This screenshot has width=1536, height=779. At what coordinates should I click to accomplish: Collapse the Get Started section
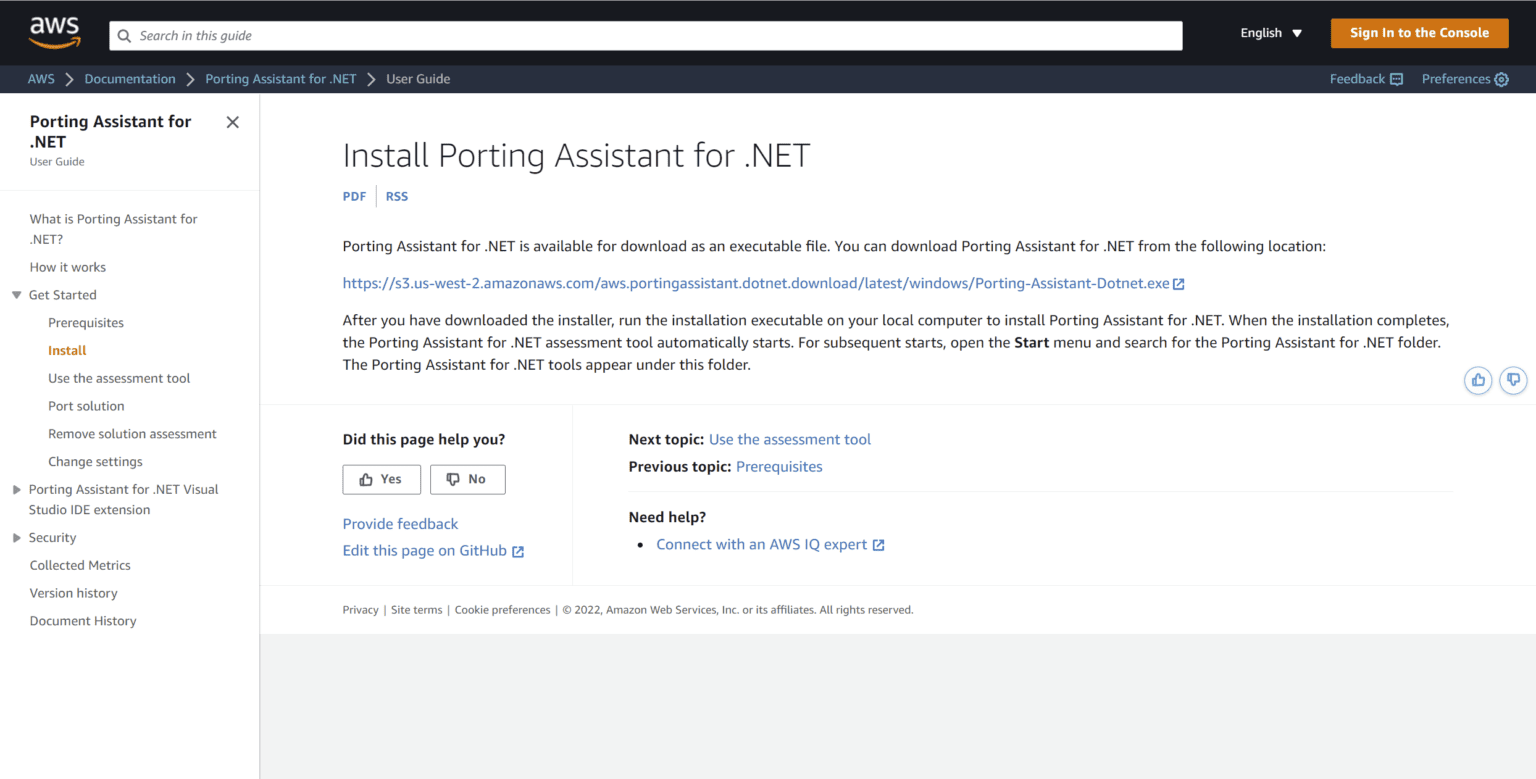18,295
